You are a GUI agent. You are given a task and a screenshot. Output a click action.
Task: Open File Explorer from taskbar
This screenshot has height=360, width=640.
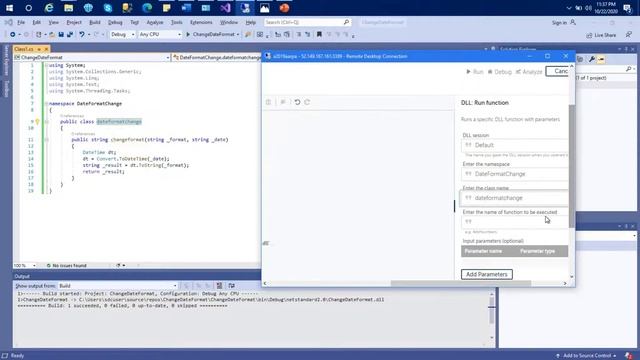[x=68, y=8]
